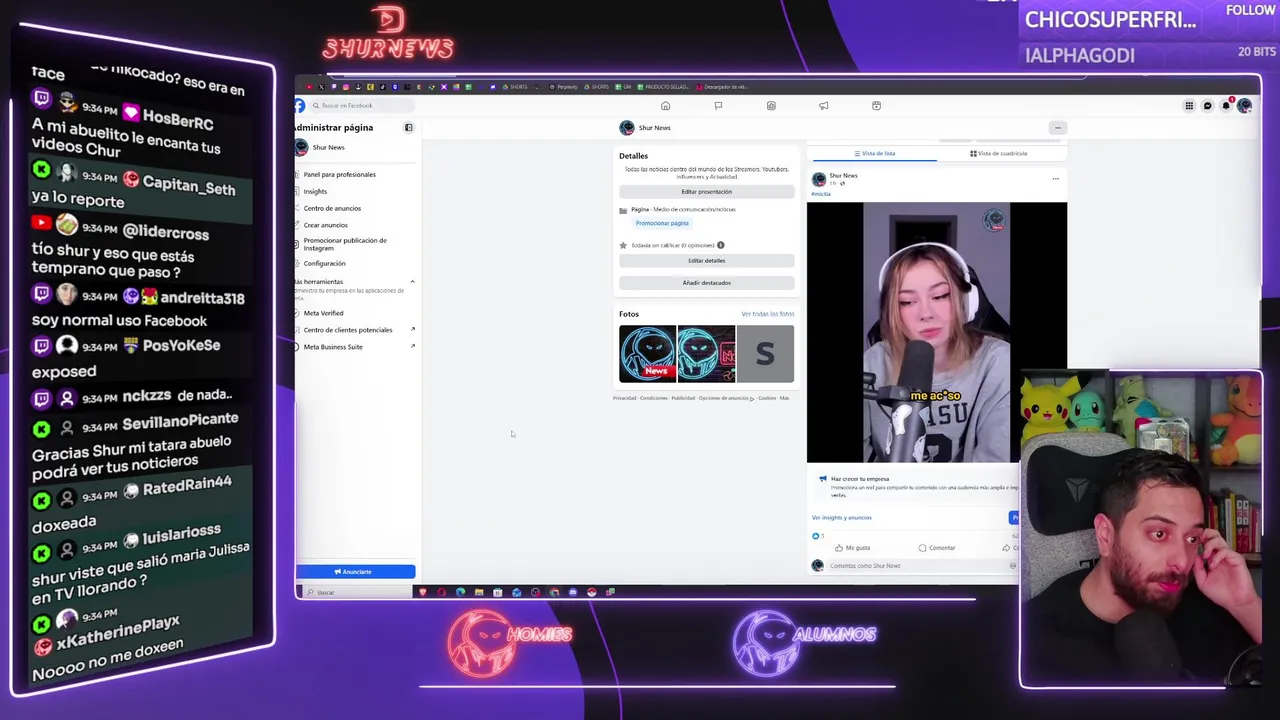Collapse sidebar with the Administrar página panel icon
The image size is (1280, 720).
pos(408,127)
